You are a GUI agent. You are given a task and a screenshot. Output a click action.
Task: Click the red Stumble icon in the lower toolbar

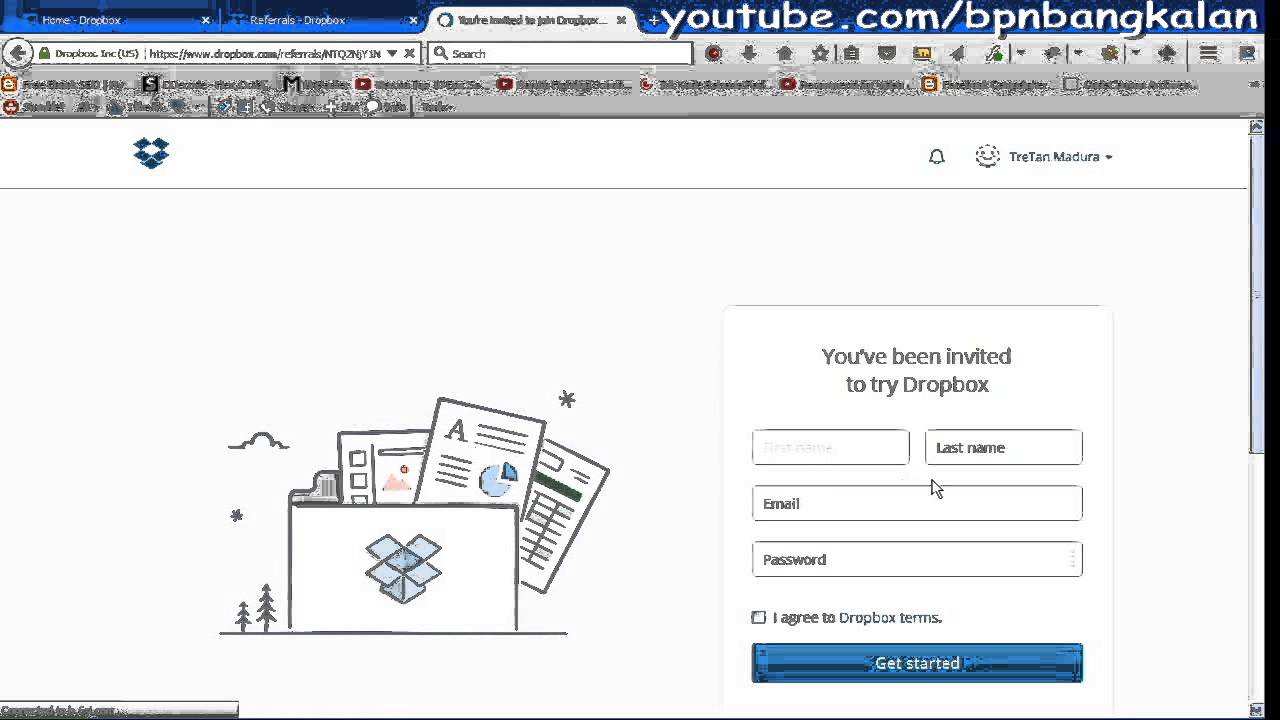coord(11,107)
